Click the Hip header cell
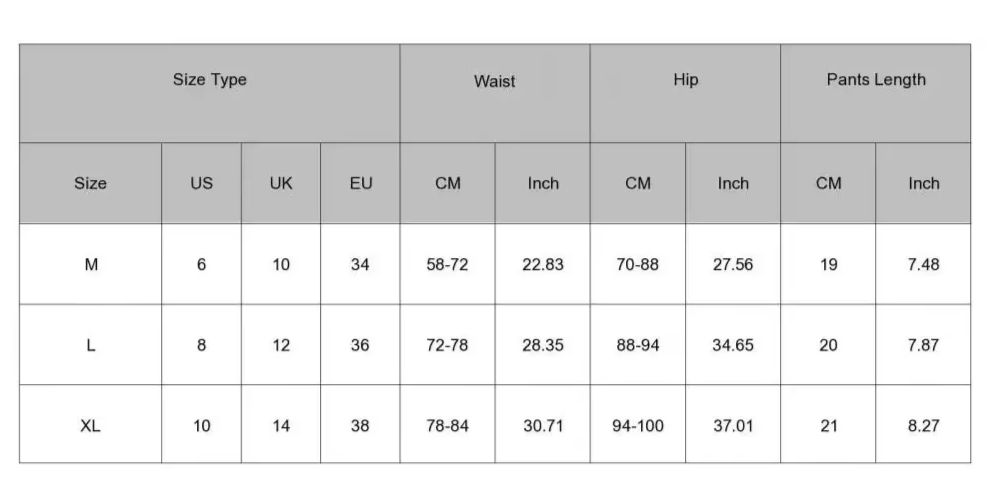This screenshot has width=992, height=504. point(685,93)
